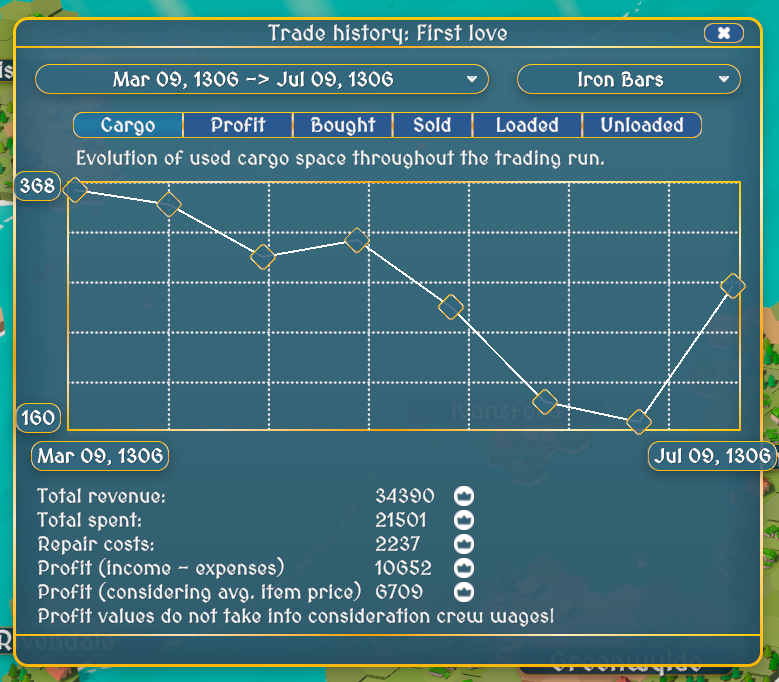779x682 pixels.
Task: Open the Bought tab
Action: pyautogui.click(x=342, y=125)
